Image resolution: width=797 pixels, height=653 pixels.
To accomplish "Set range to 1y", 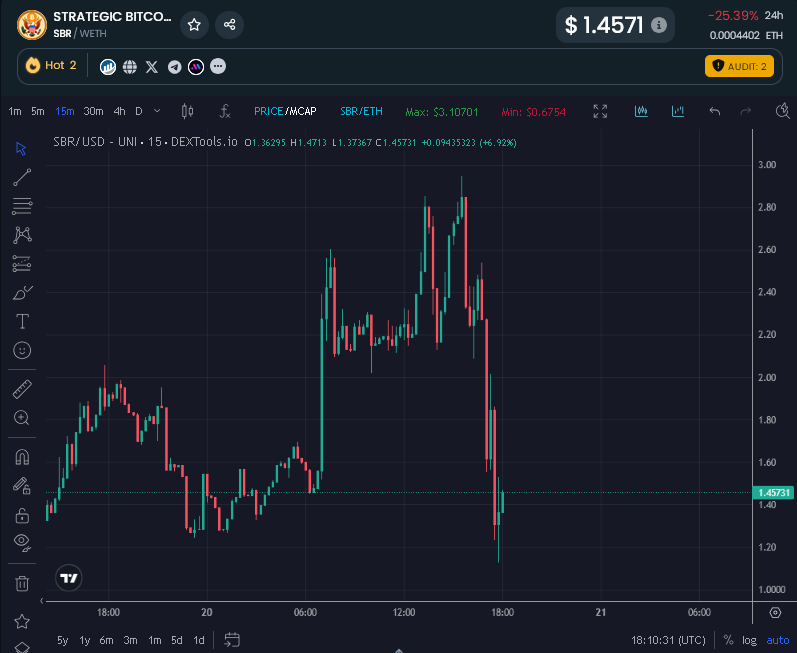I will [85, 640].
